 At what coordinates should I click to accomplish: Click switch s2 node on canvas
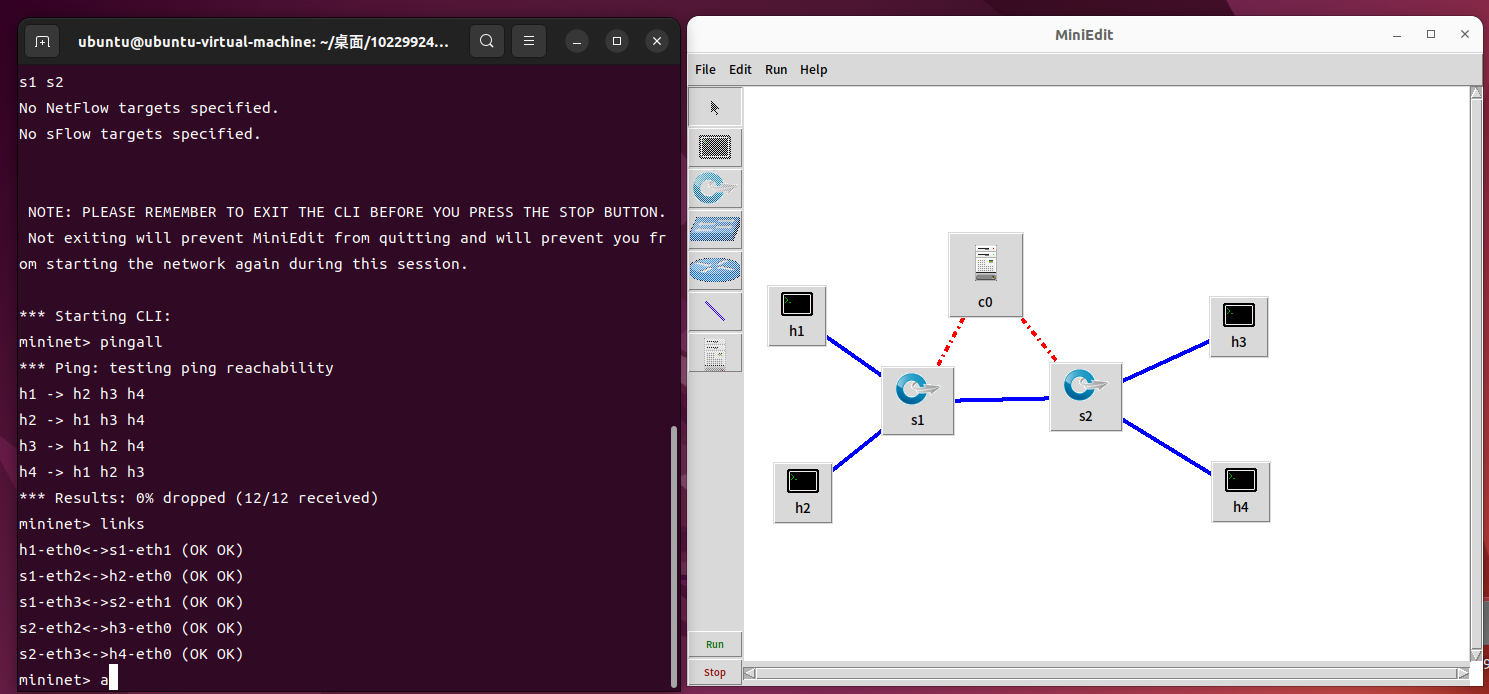tap(1086, 397)
